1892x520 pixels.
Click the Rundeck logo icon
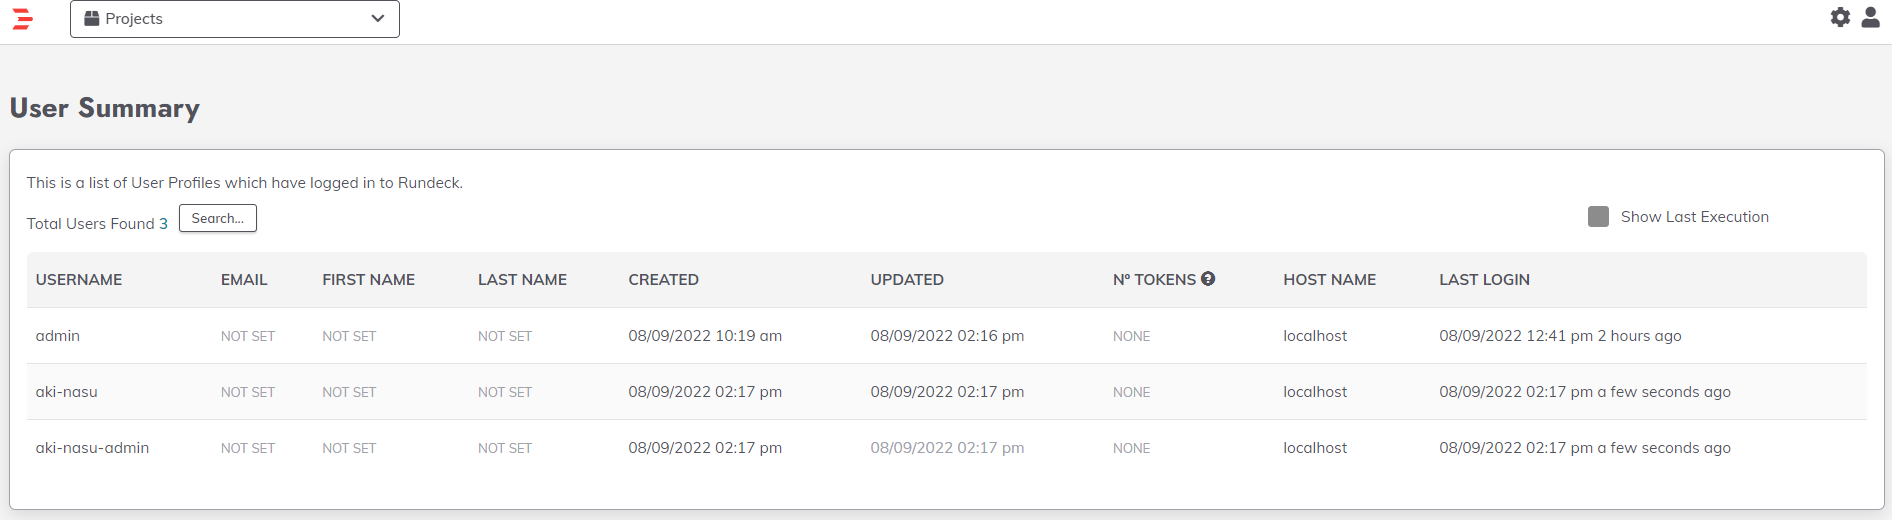[x=22, y=18]
